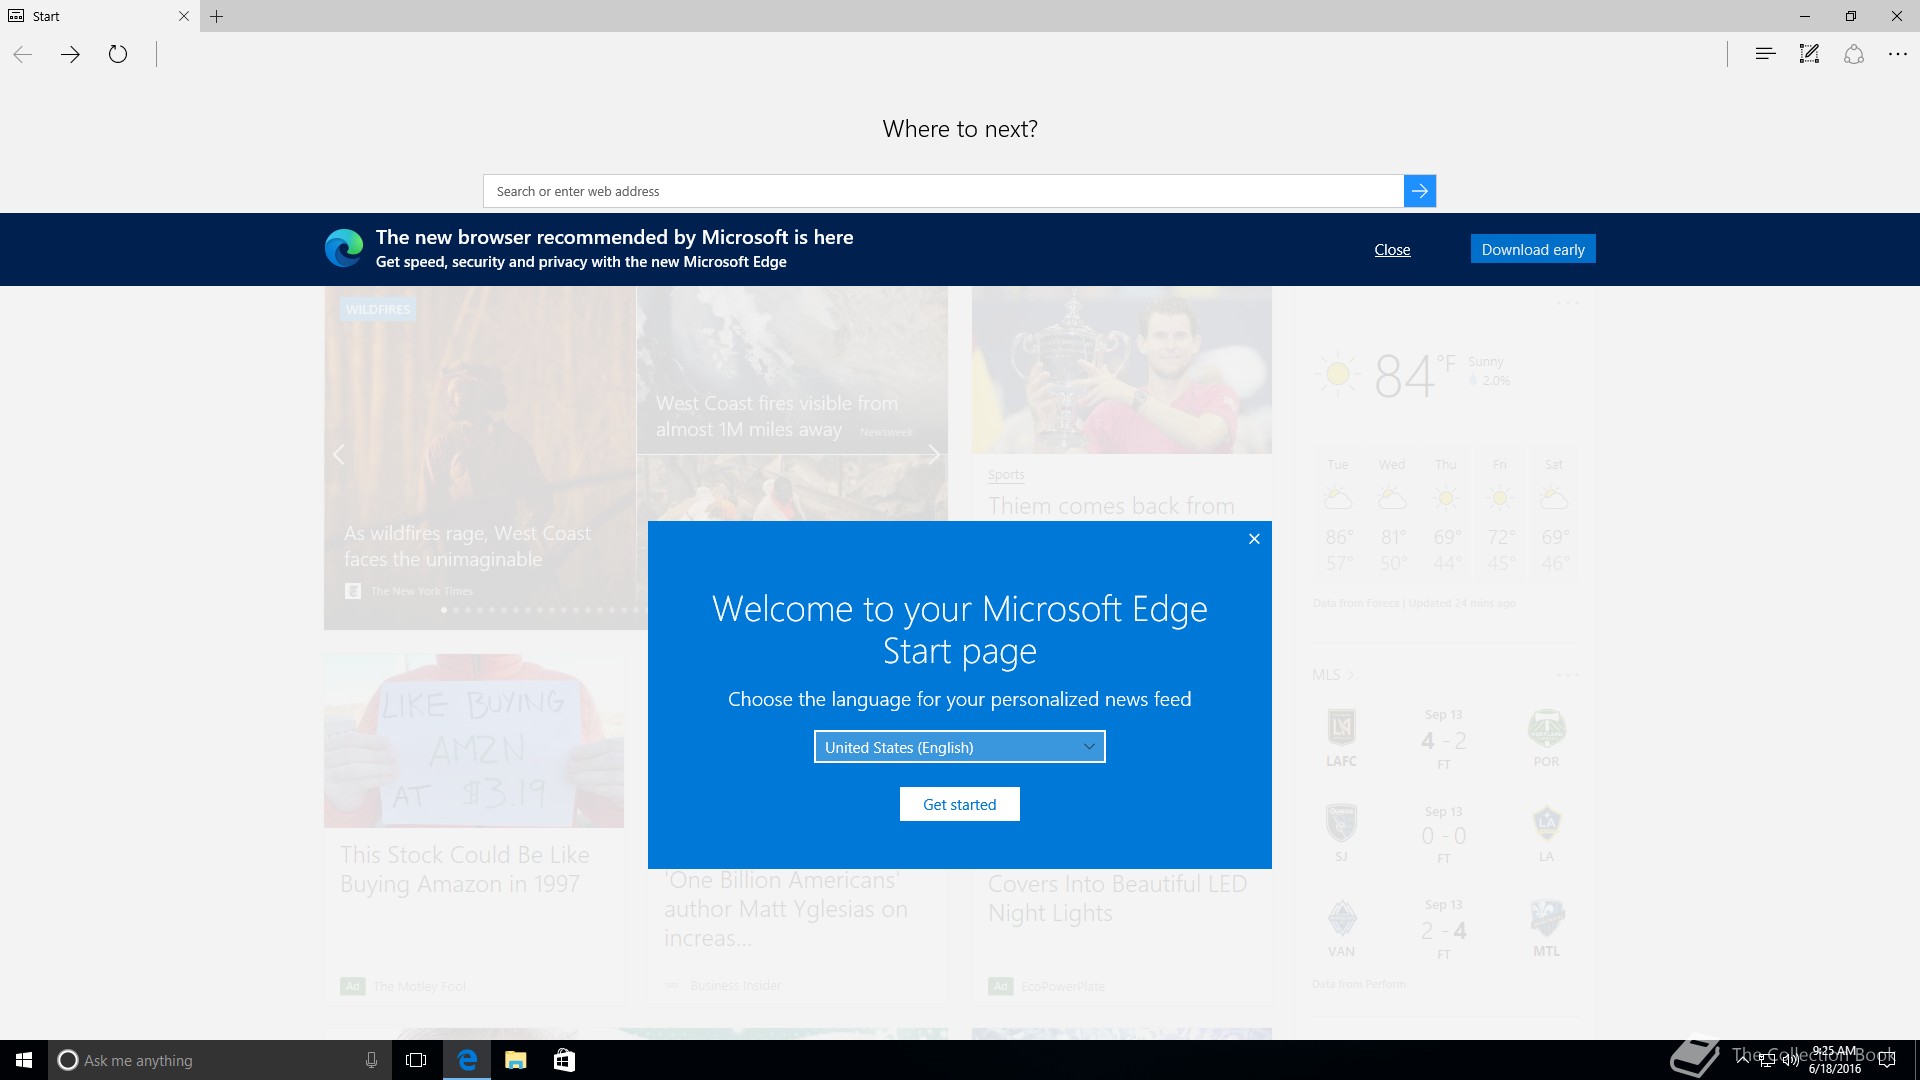Dismiss the banner using the Close link
This screenshot has width=1920, height=1080.
pos(1392,250)
